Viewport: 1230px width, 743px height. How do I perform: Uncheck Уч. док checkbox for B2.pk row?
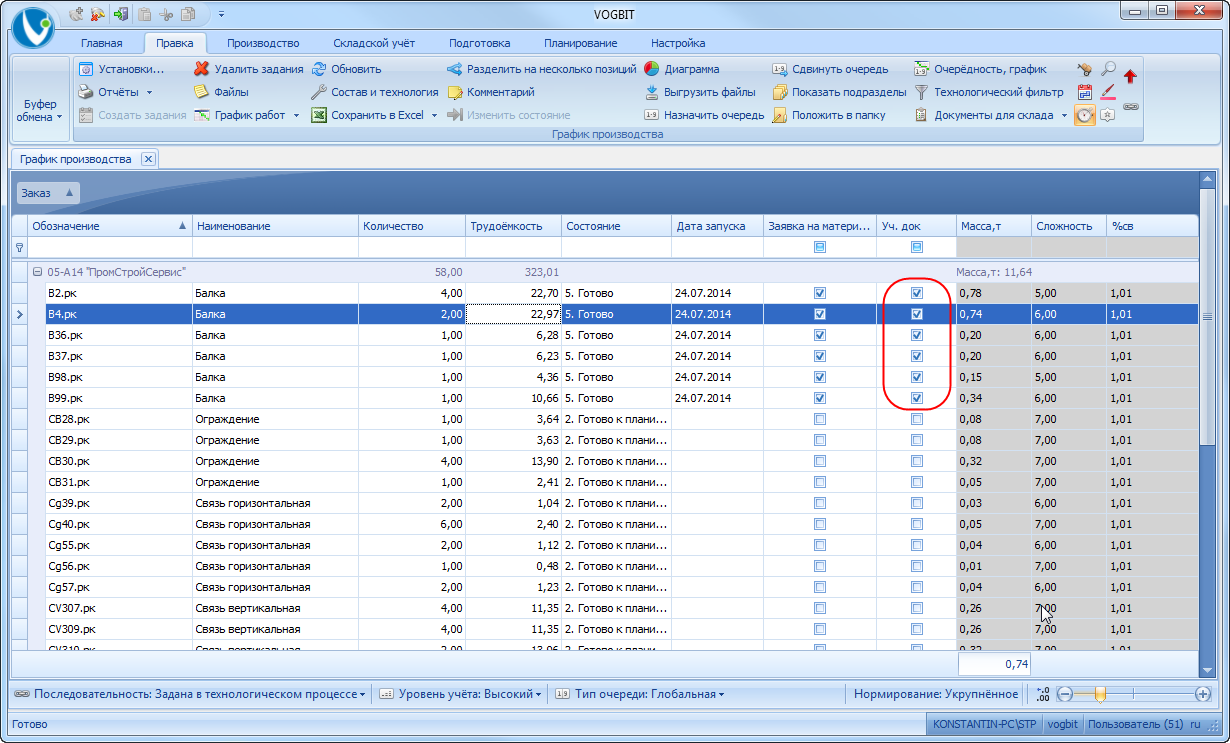[x=917, y=294]
